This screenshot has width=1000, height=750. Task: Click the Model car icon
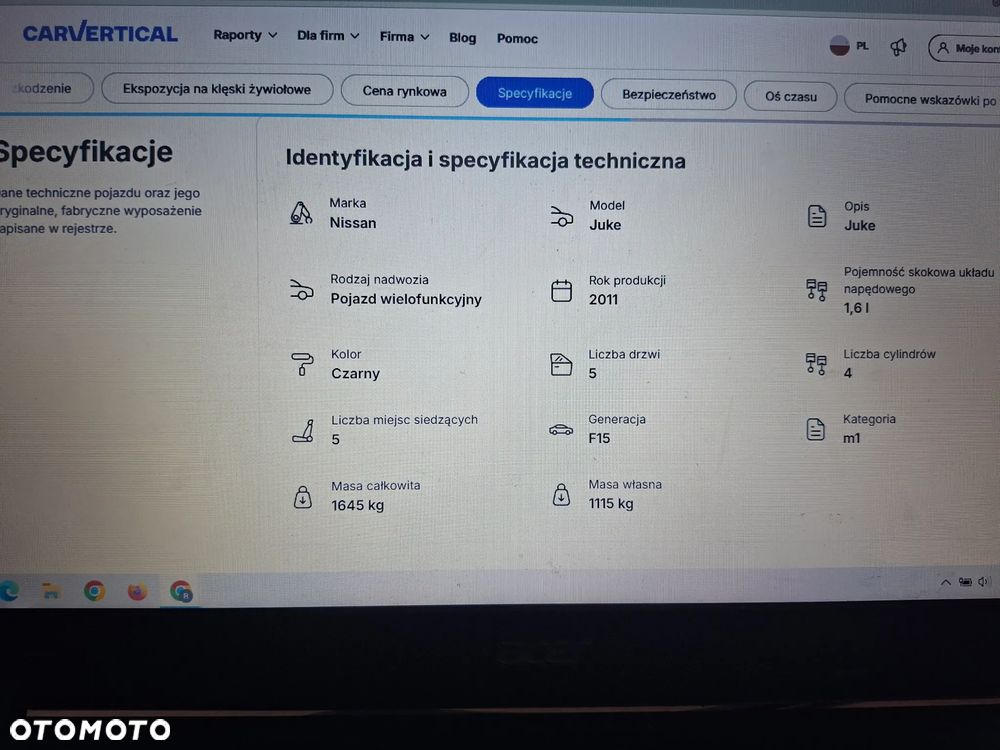(x=561, y=216)
